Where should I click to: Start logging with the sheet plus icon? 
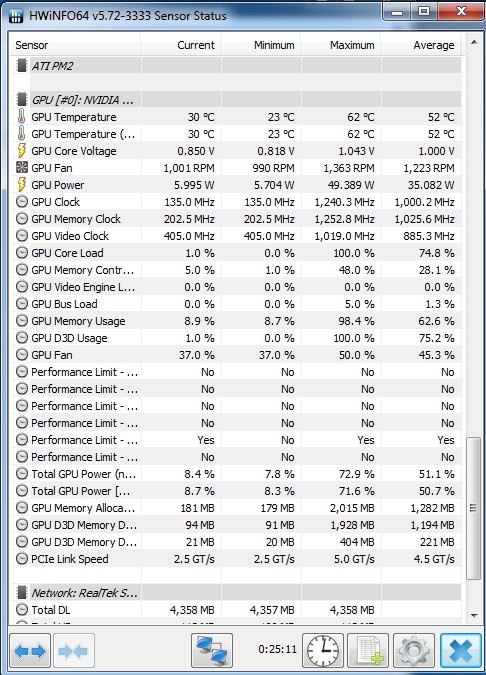(x=368, y=651)
